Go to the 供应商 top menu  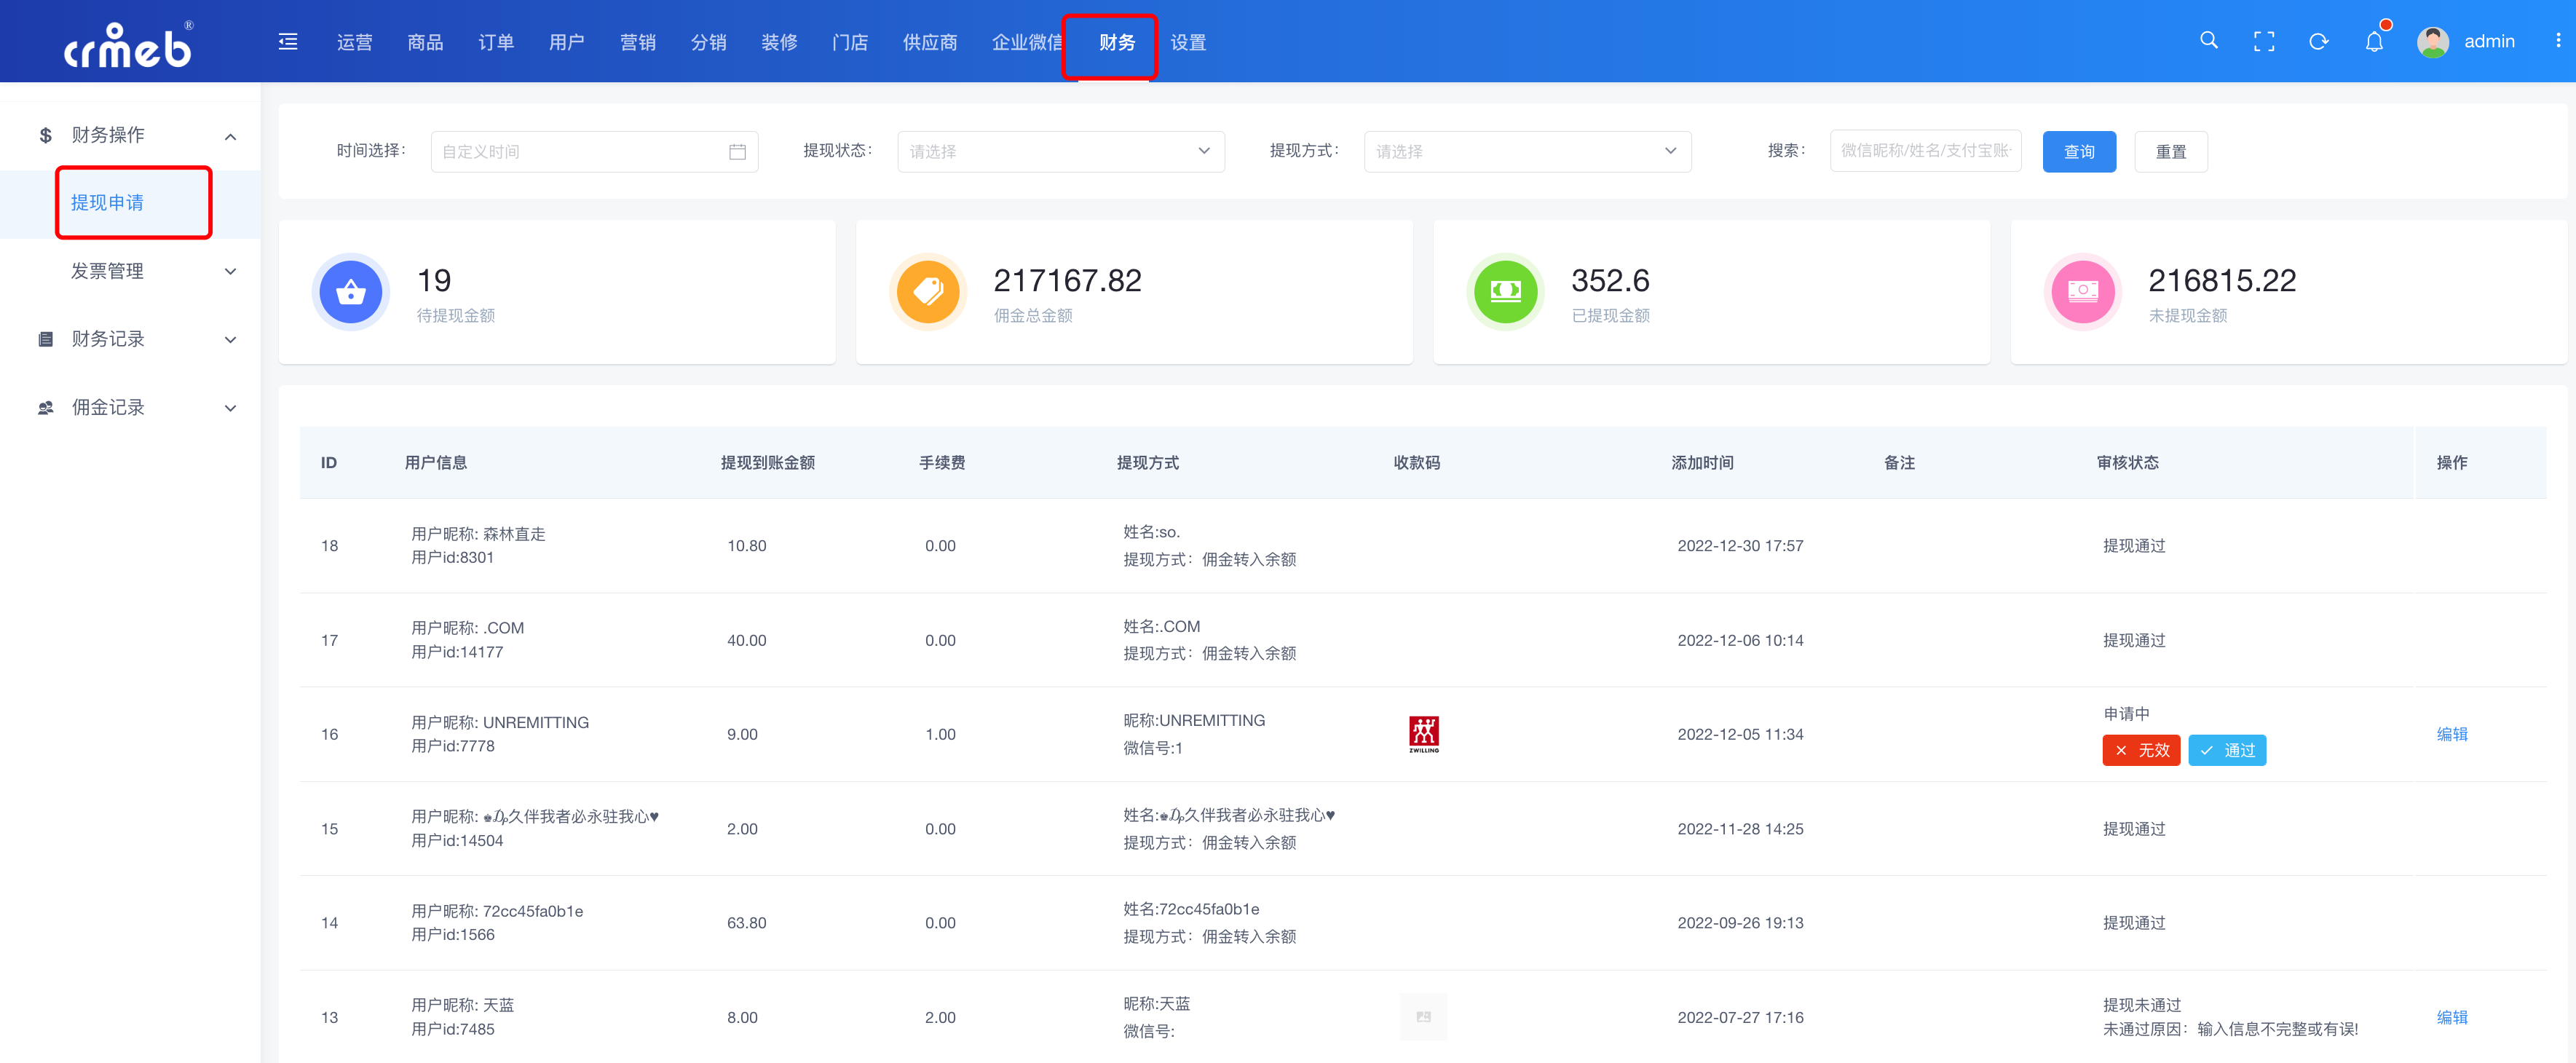tap(930, 42)
